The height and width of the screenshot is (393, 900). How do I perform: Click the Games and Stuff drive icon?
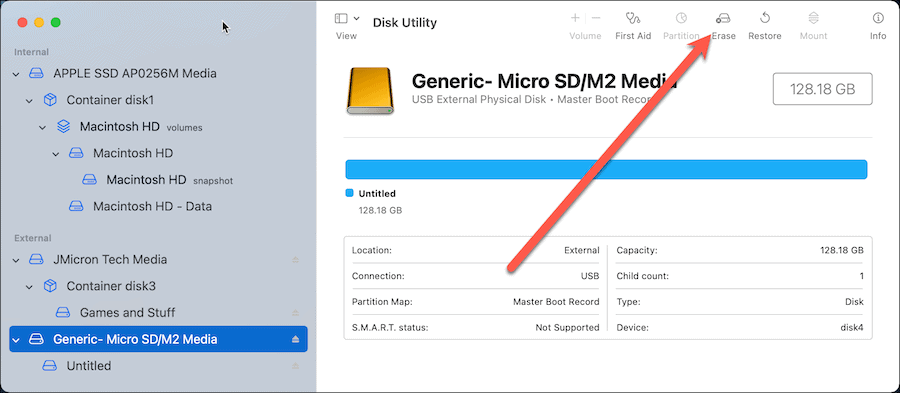point(63,313)
